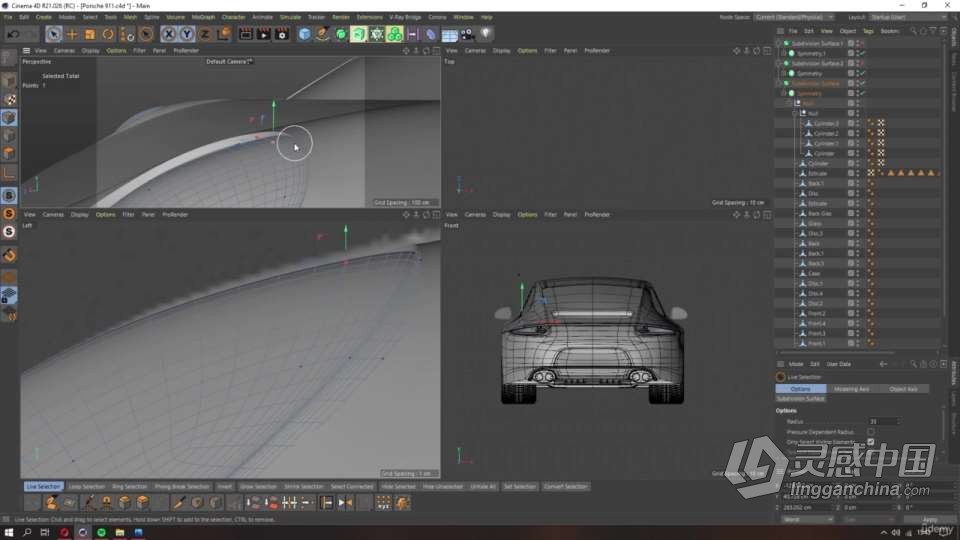
Task: Click the Deformer bend icon
Action: pyautogui.click(x=431, y=34)
